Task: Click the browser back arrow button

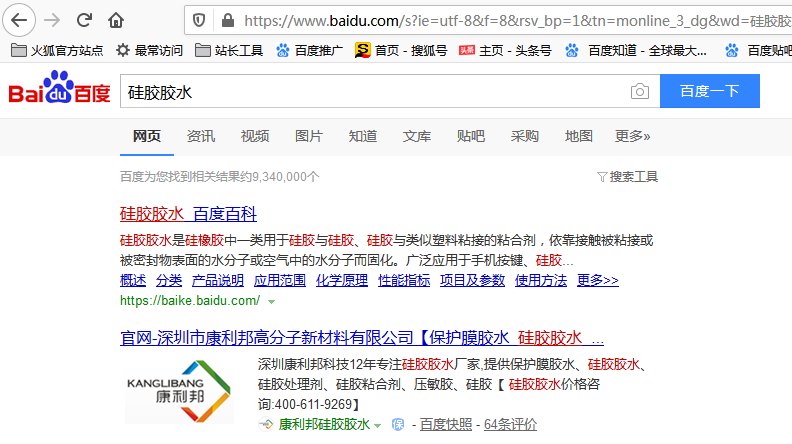Action: click(x=20, y=20)
